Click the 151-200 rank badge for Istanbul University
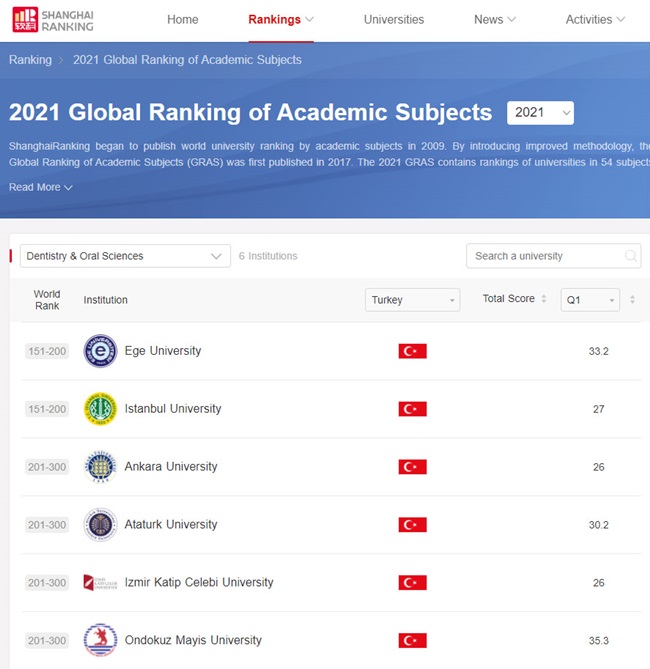Image resolution: width=650 pixels, height=669 pixels. pyautogui.click(x=47, y=409)
